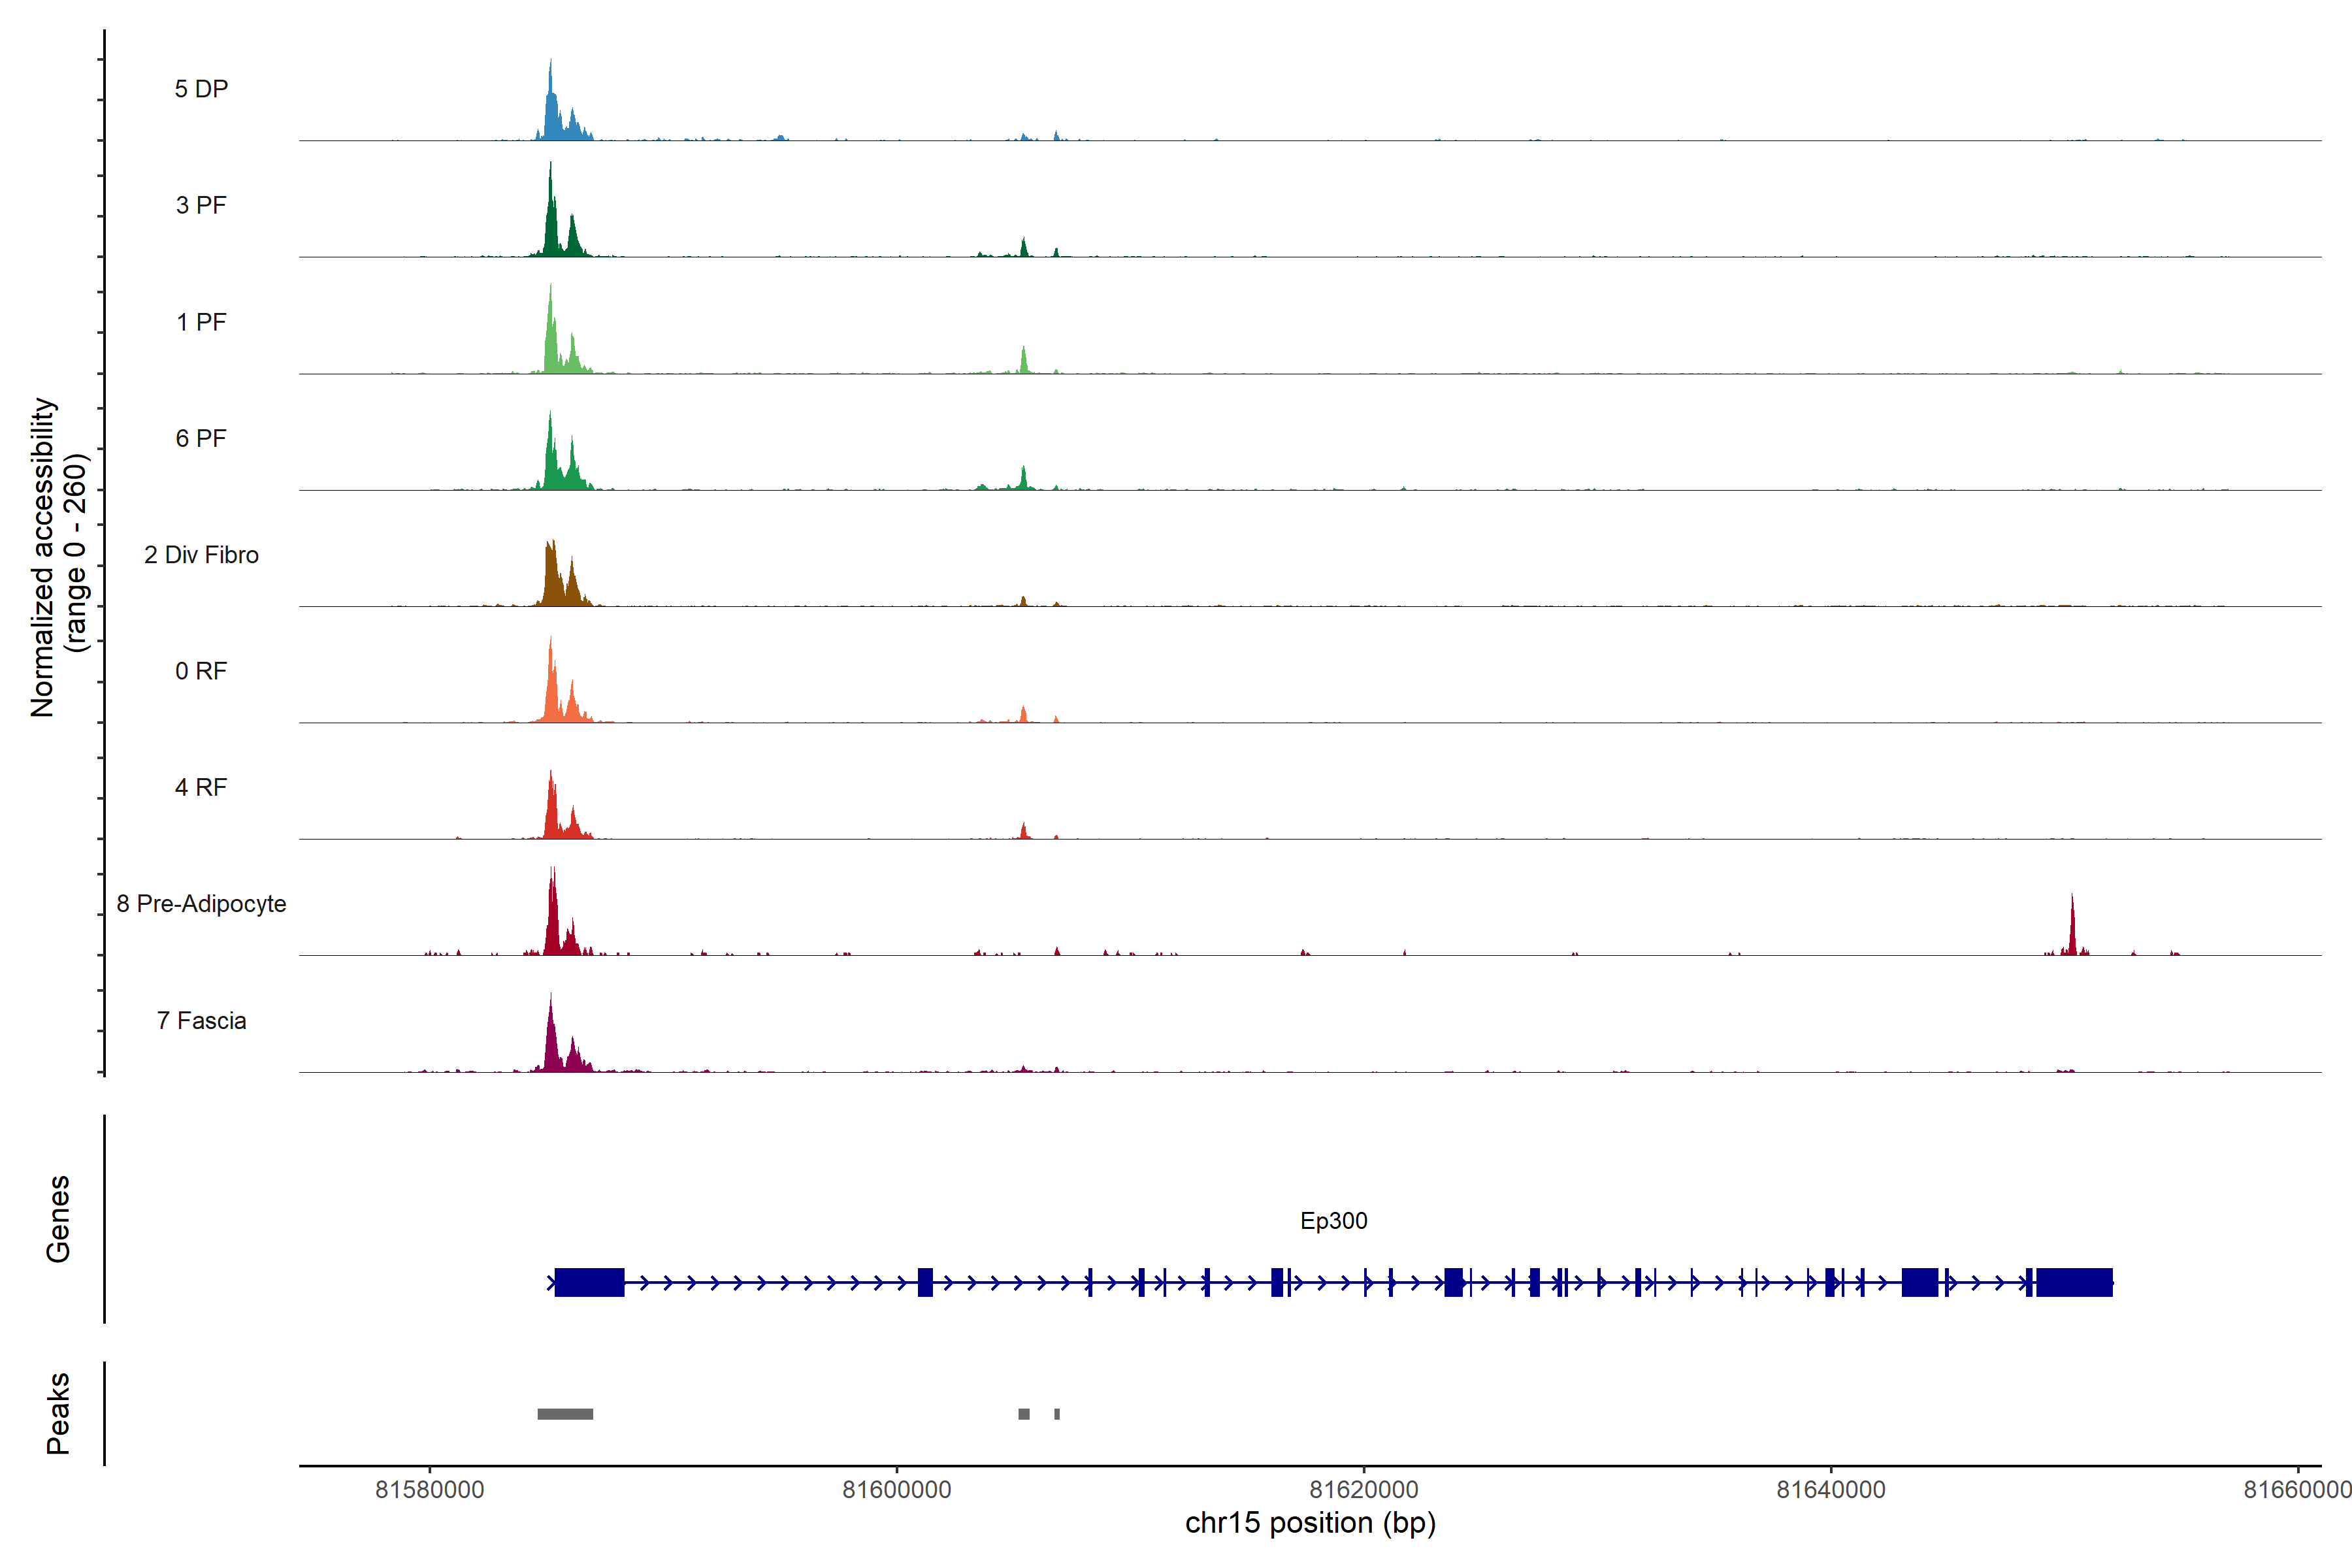Click the chr15 position axis title
Screen dimensions: 2352x1568
coord(1310,1523)
